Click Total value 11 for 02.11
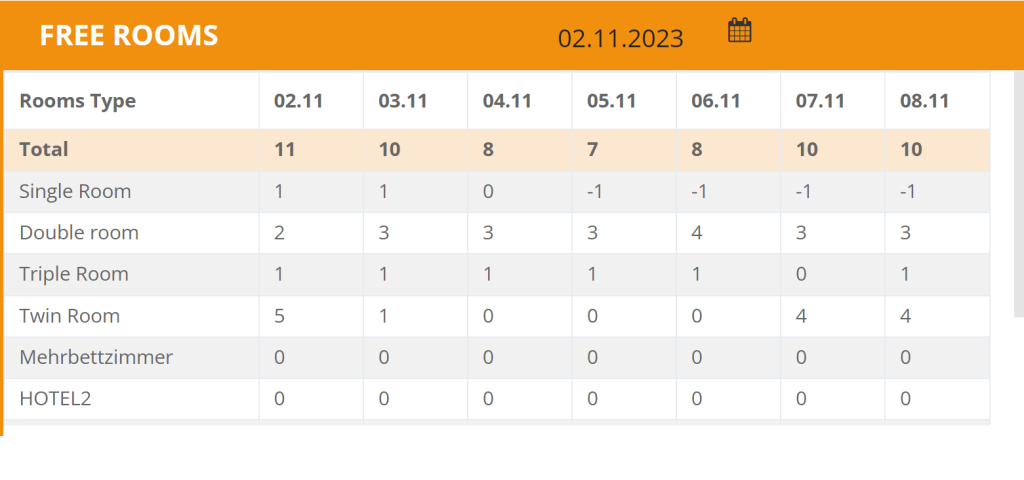Image resolution: width=1024 pixels, height=480 pixels. point(285,150)
